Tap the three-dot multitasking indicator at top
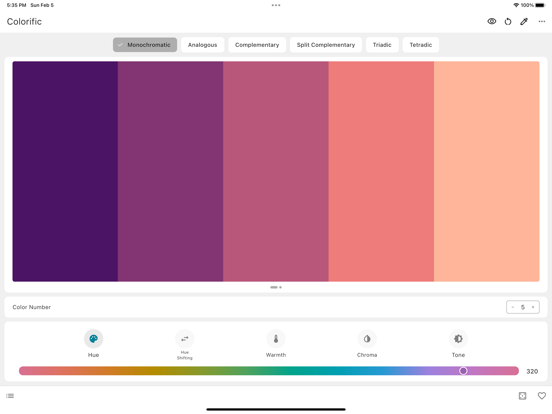552x414 pixels. click(x=276, y=5)
